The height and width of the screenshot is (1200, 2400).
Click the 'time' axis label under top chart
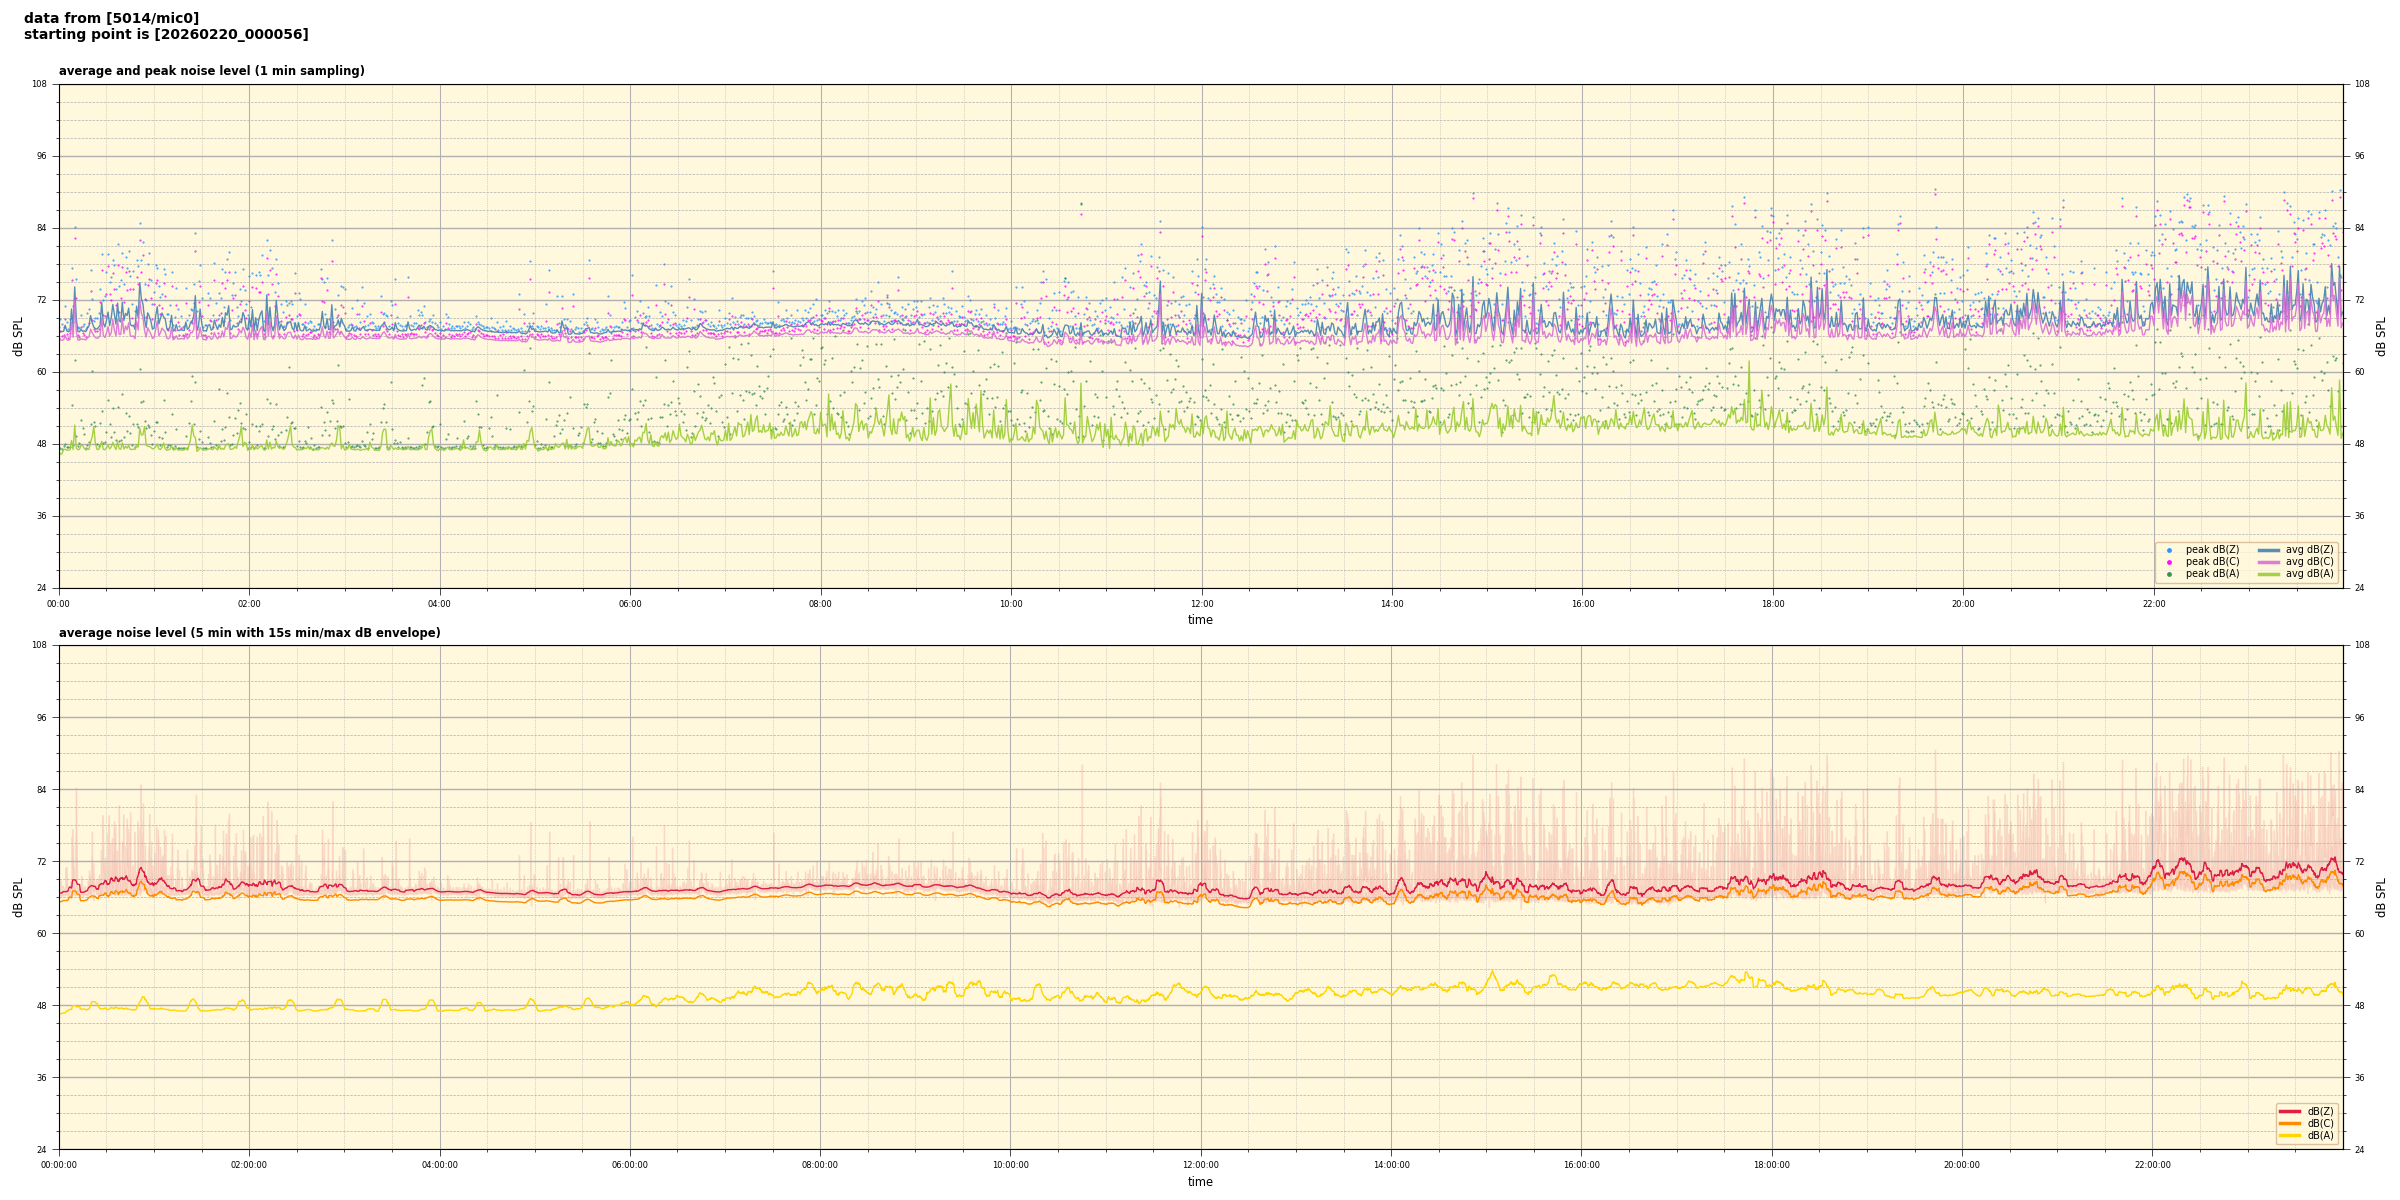[x=1200, y=620]
